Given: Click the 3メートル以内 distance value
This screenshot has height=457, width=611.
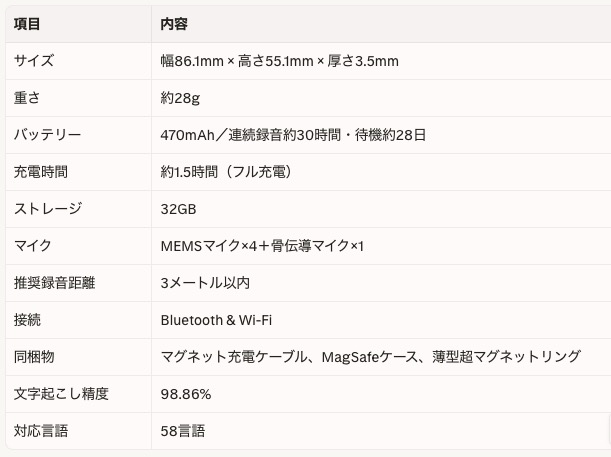Looking at the screenshot, I should 205,283.
